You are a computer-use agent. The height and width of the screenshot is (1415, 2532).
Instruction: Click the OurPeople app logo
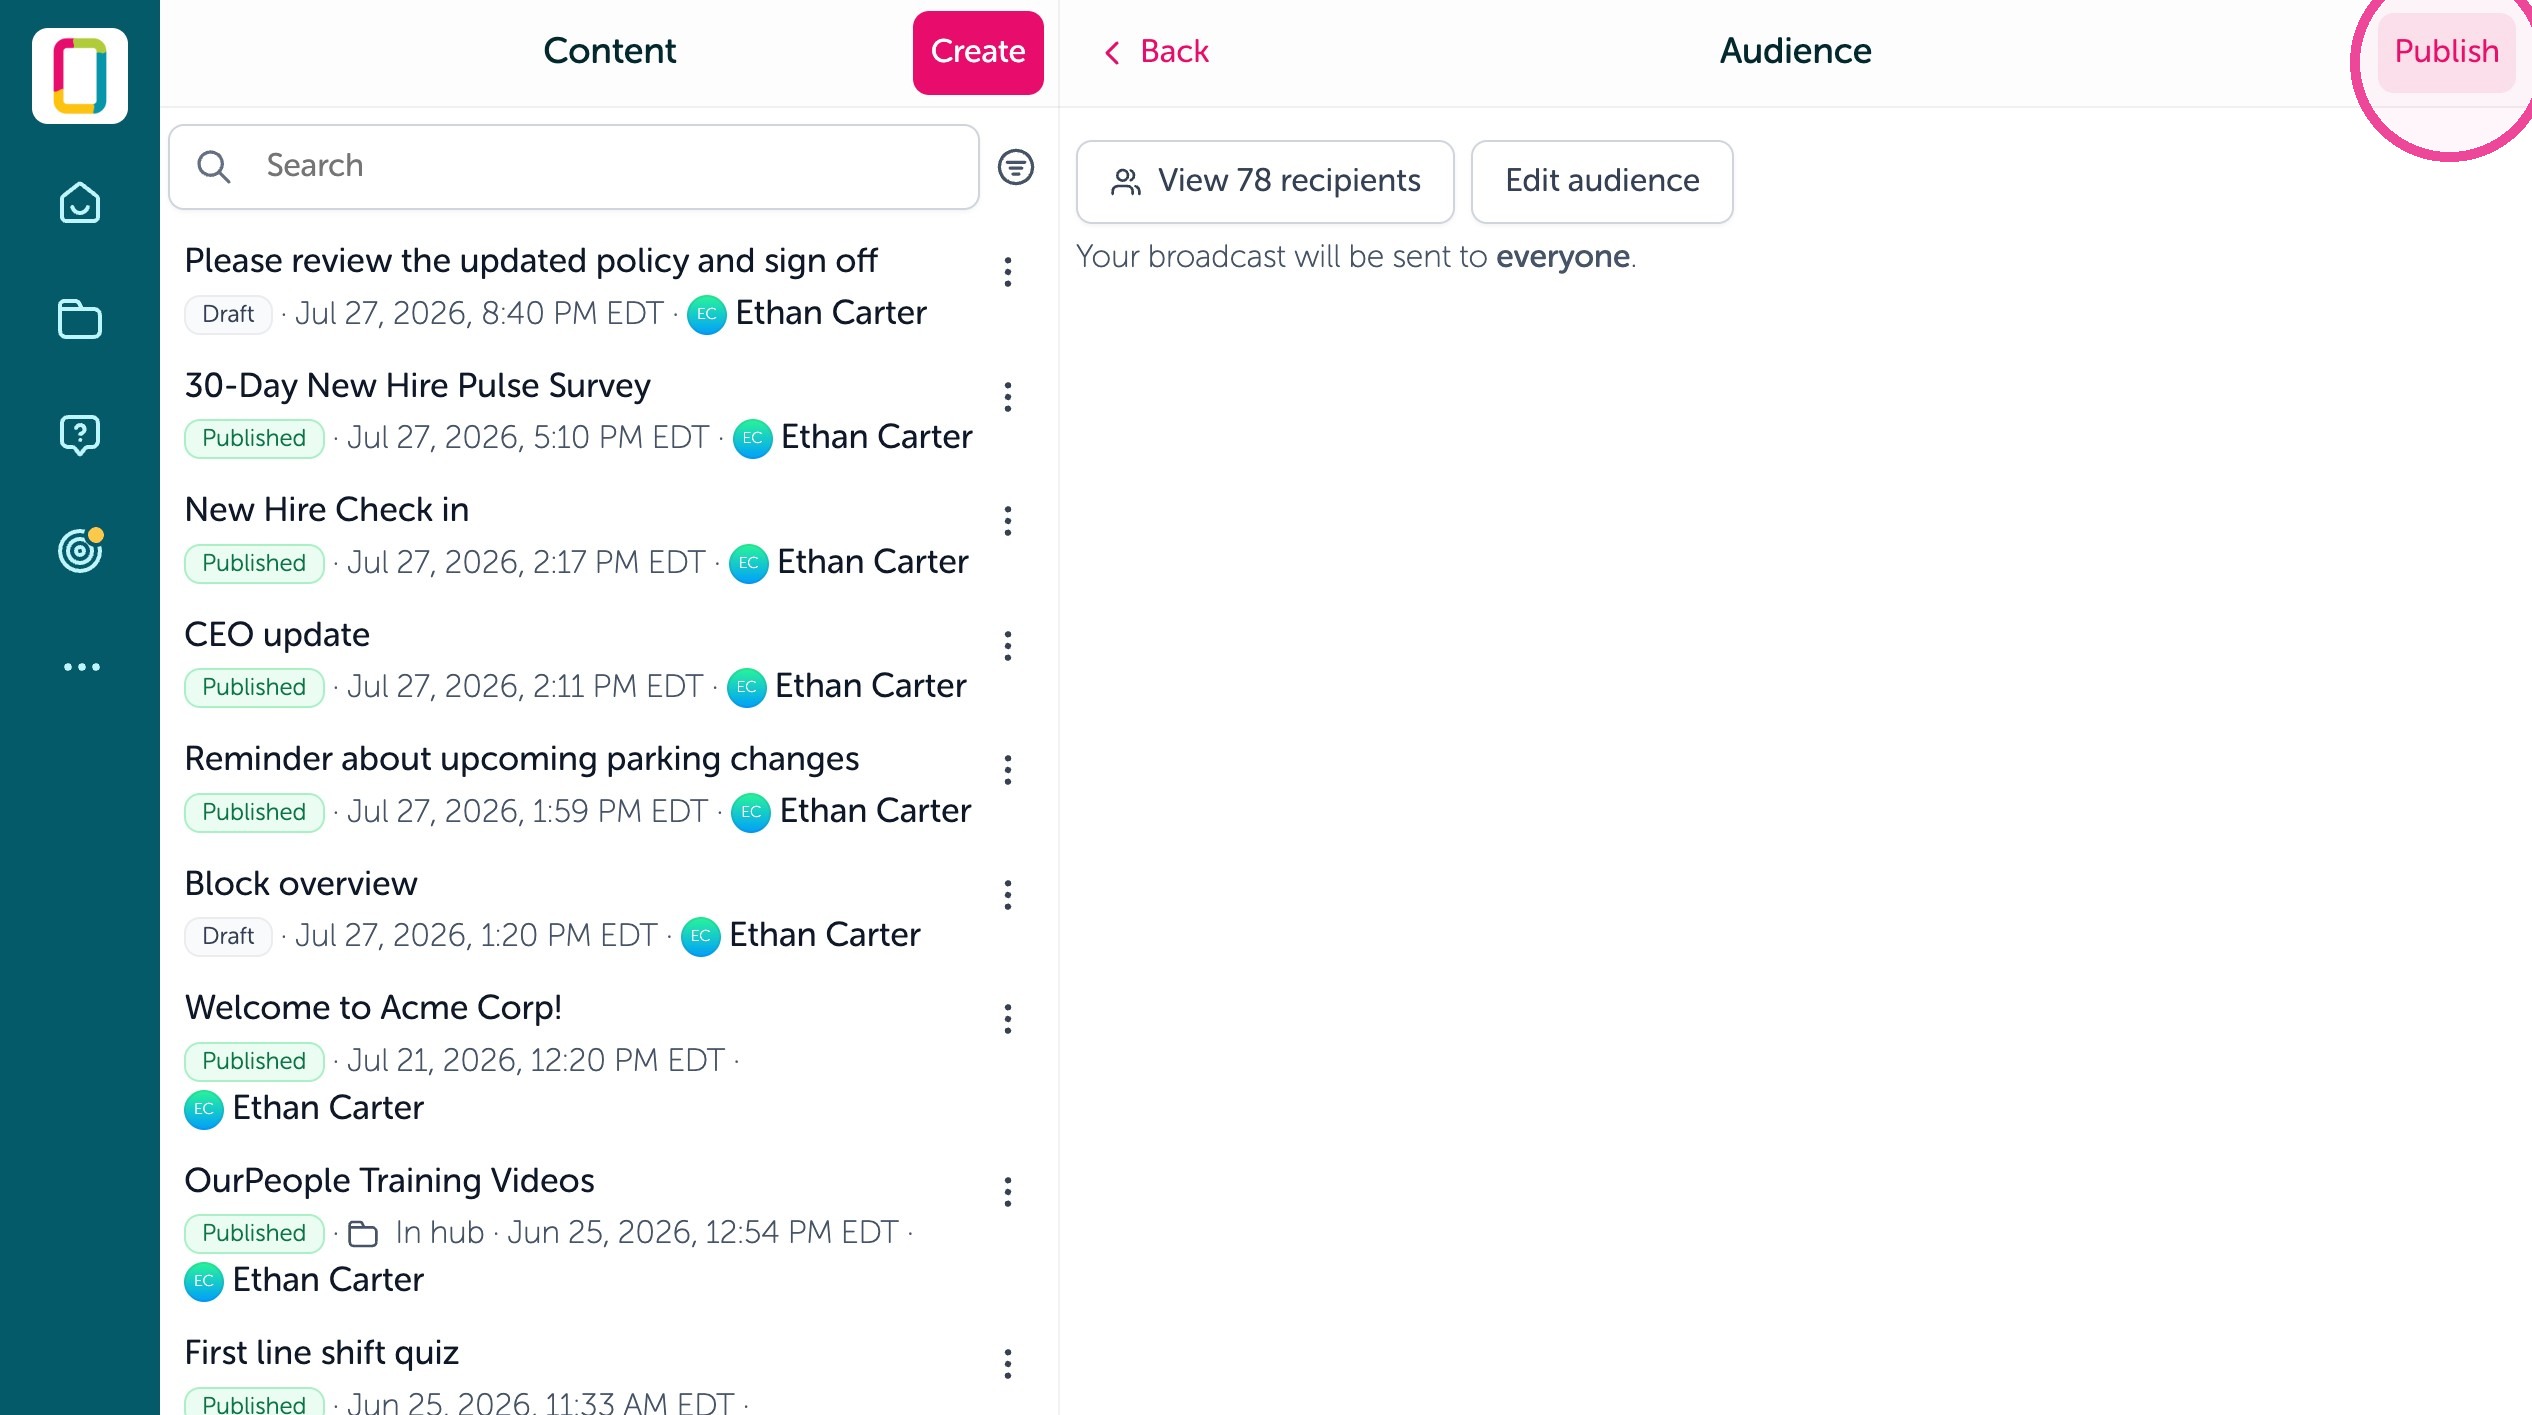click(80, 76)
